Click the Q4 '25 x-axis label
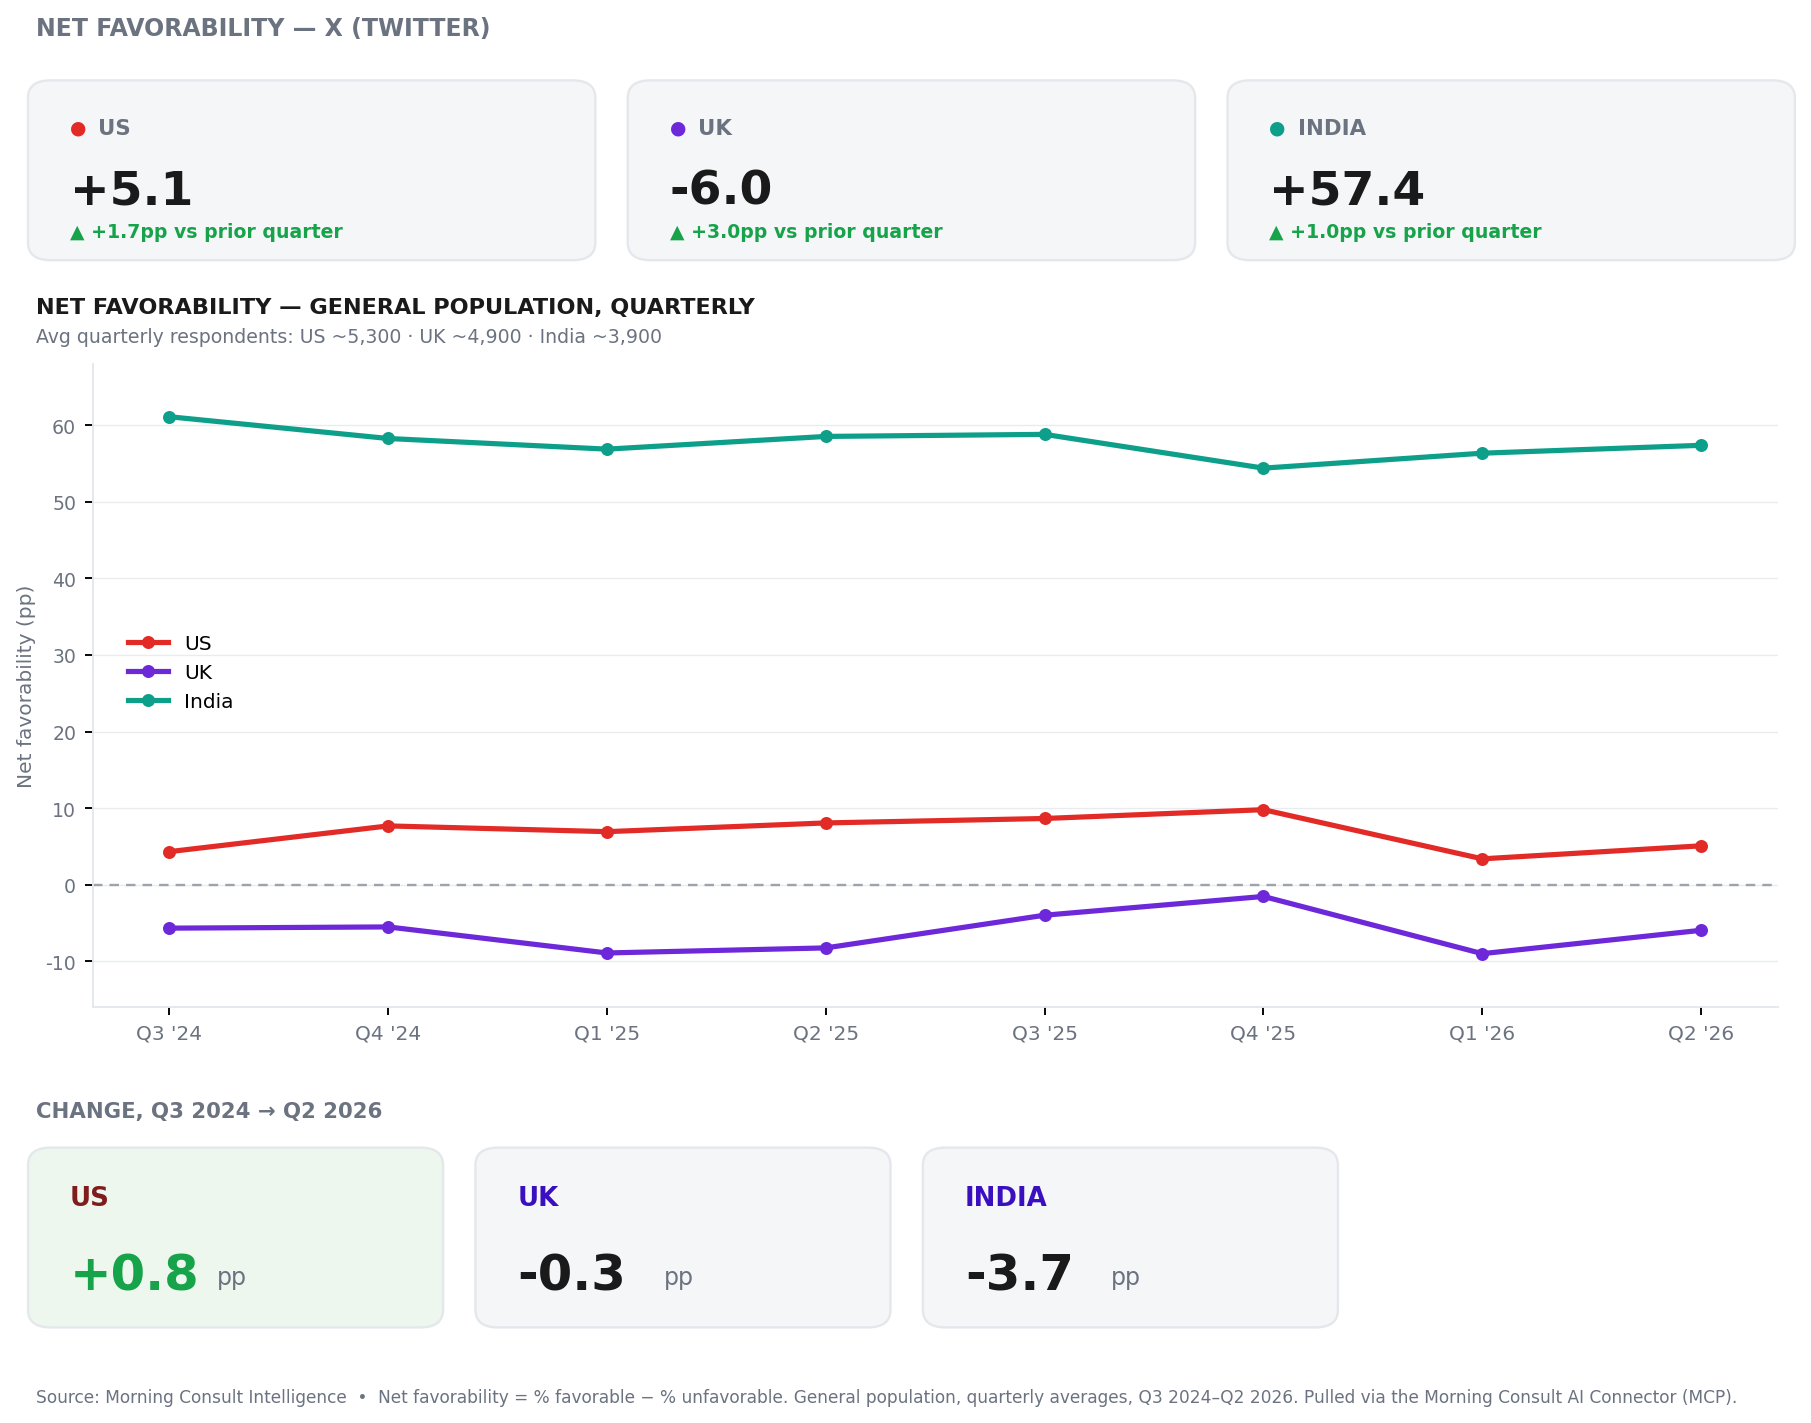The image size is (1811, 1423). (x=1263, y=1034)
